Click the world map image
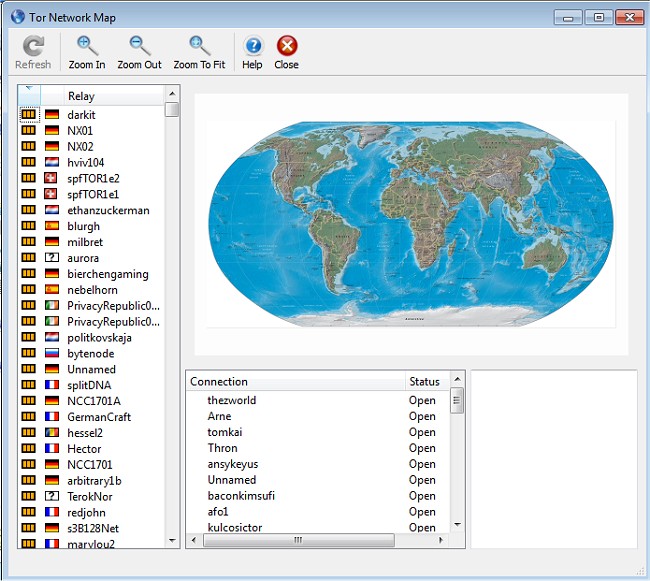 pos(410,223)
